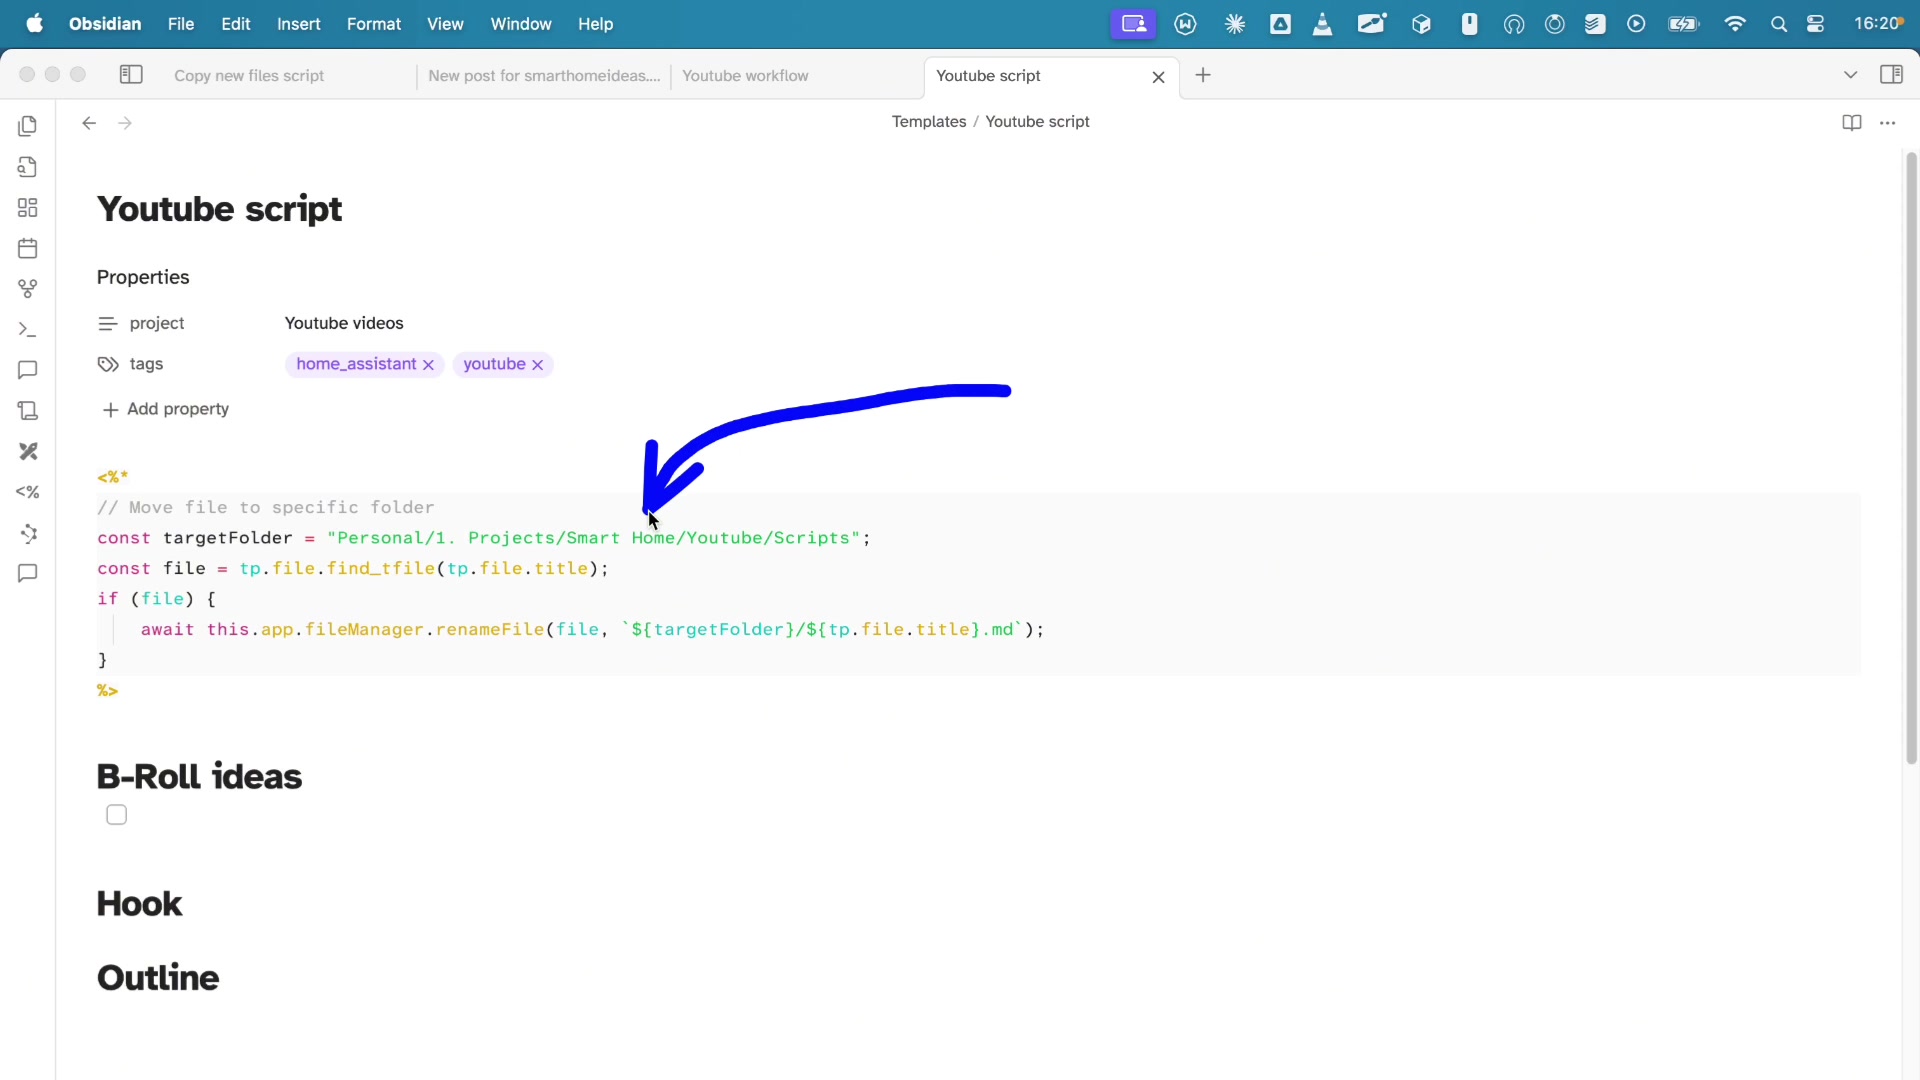Open the more options three-dots icon
The width and height of the screenshot is (1920, 1080).
pos(1889,122)
